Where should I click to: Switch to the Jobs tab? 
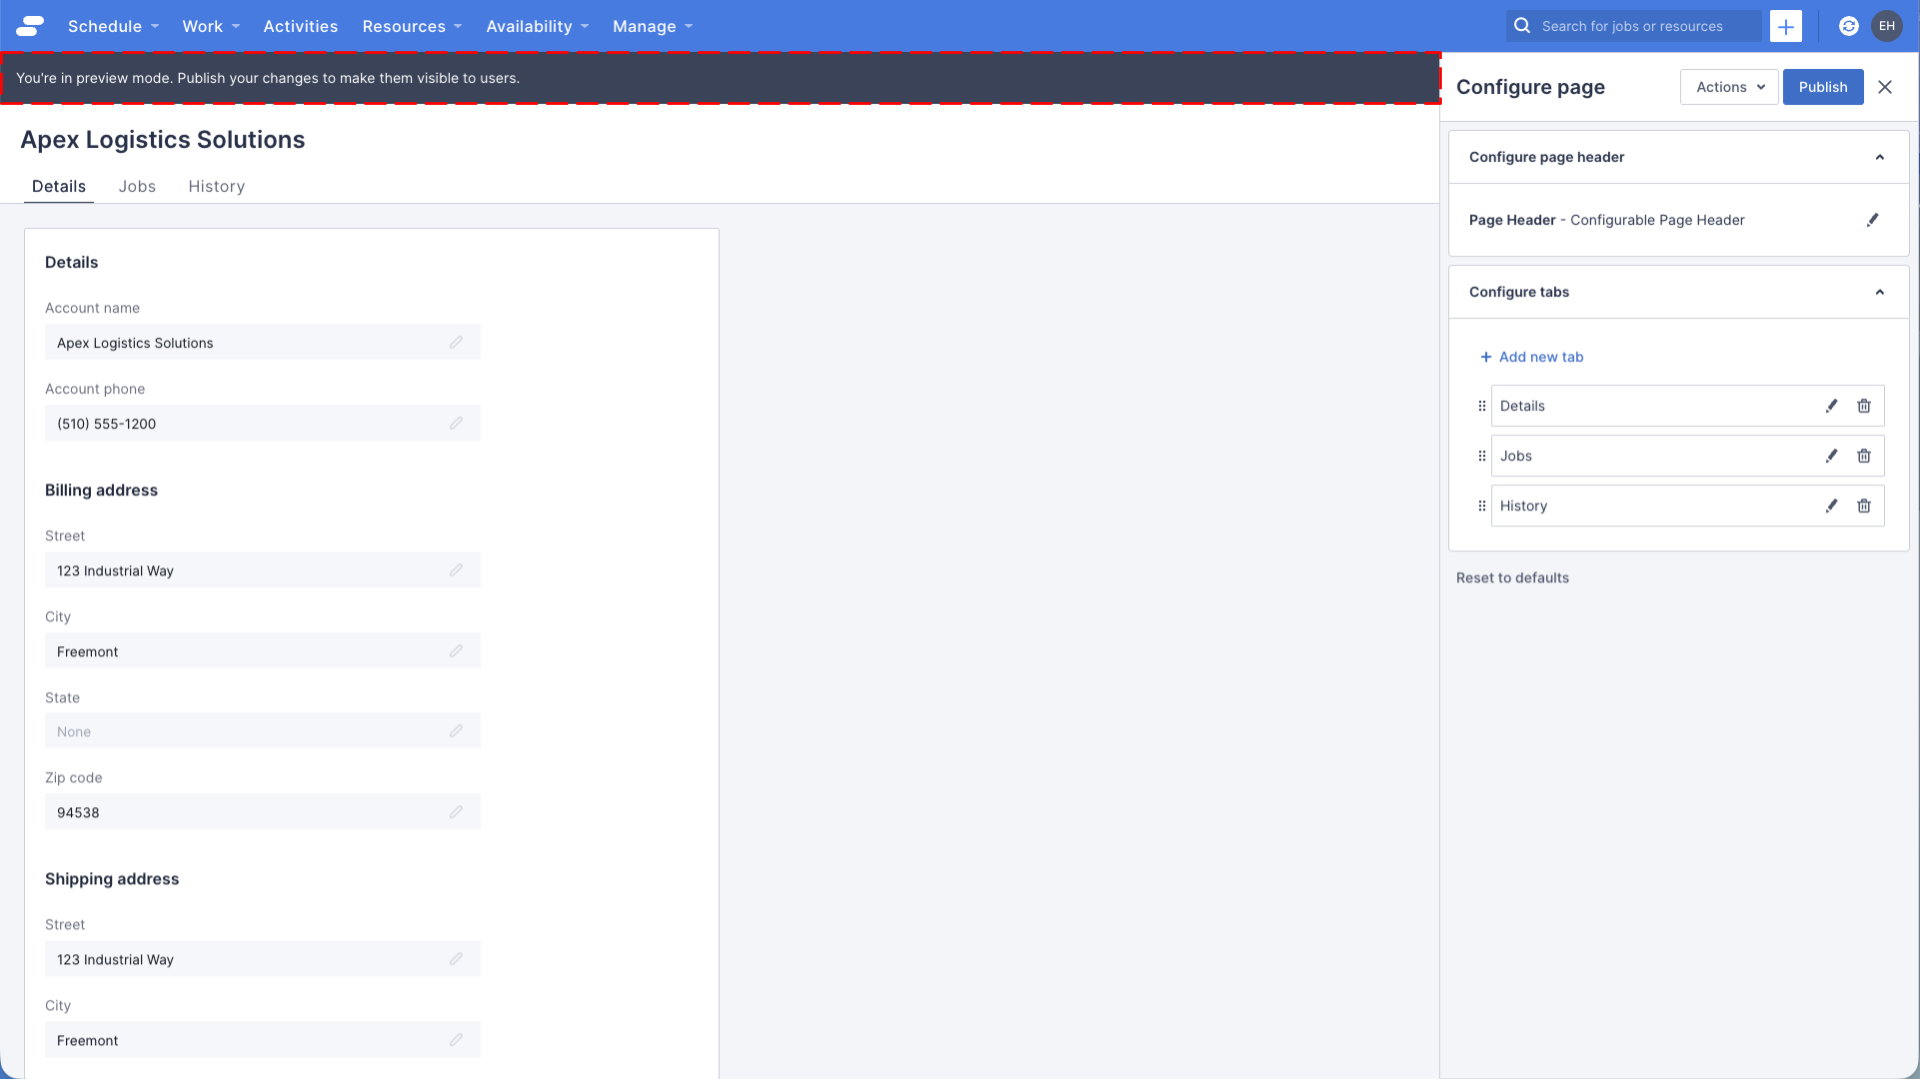tap(137, 186)
